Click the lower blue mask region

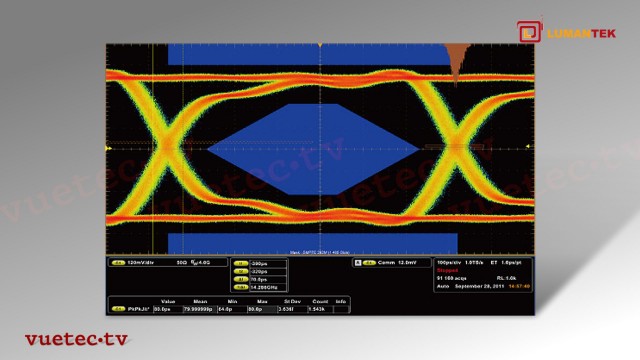tap(313, 244)
